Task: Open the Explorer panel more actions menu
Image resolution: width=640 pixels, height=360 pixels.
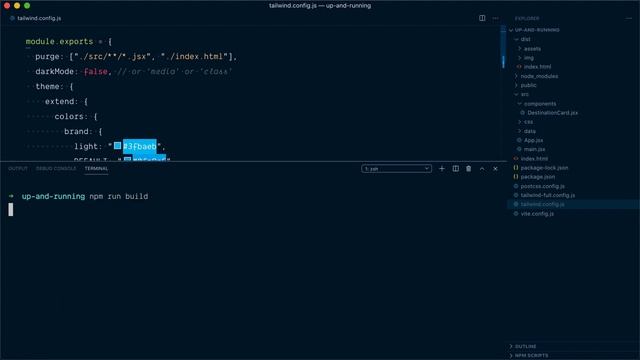Action: 629,18
